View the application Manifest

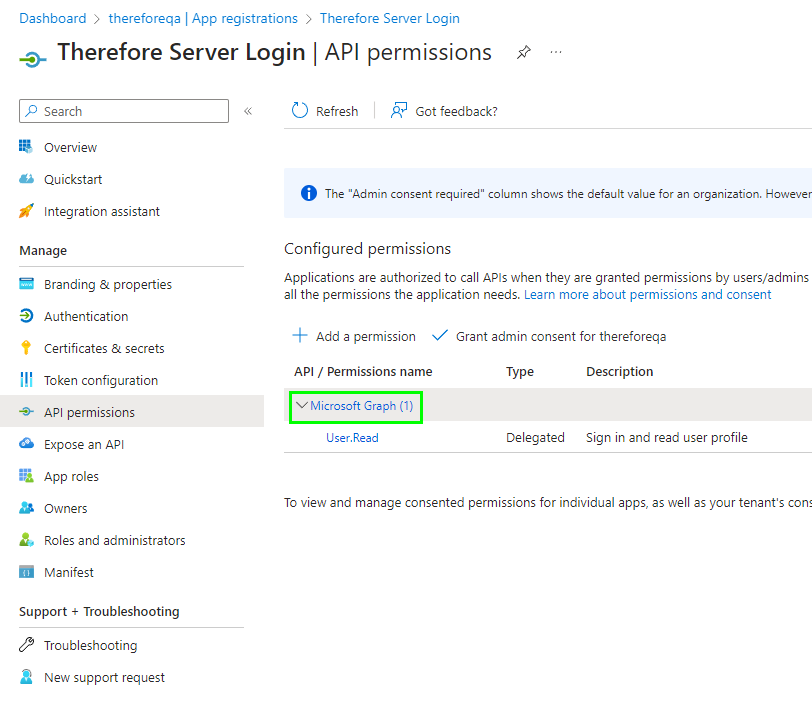(x=66, y=572)
